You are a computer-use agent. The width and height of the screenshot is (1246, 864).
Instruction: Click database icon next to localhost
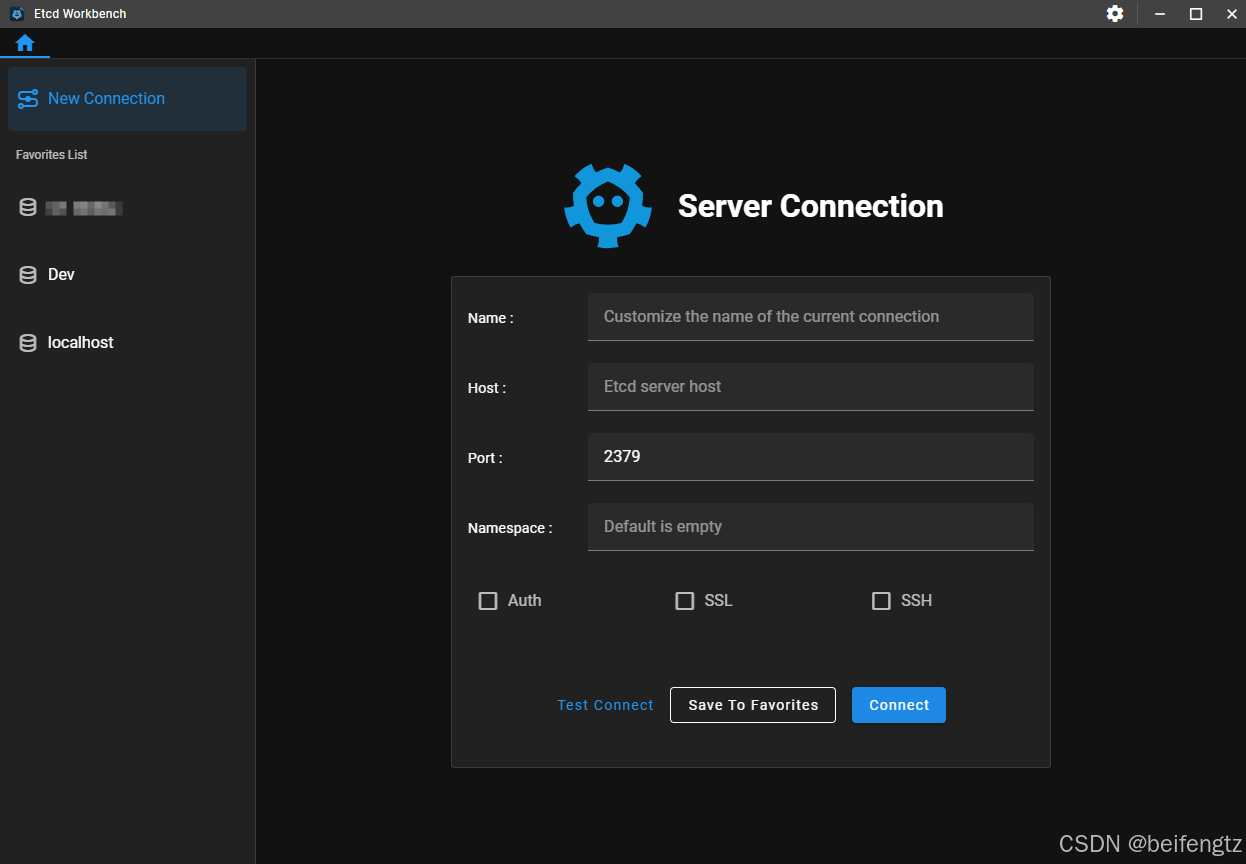tap(28, 343)
